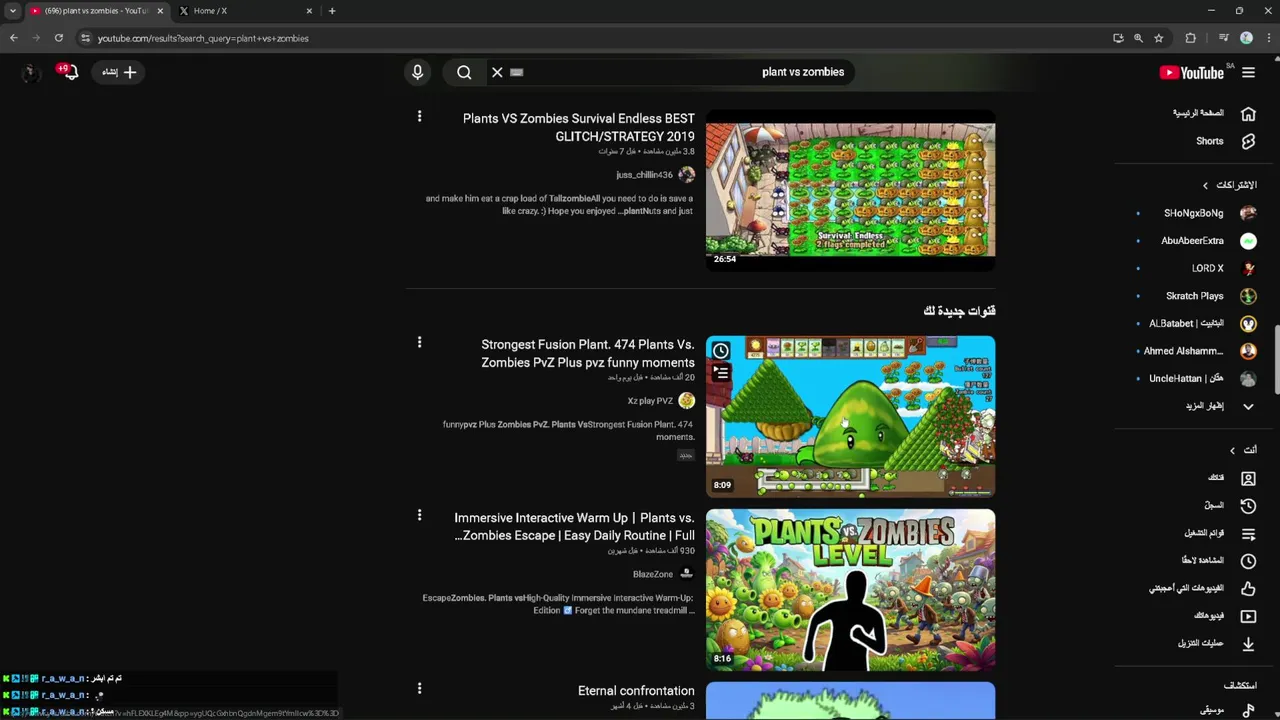Screen dimensions: 1280x720
Task: Bookmark this page with star icon
Action: [x=1159, y=38]
